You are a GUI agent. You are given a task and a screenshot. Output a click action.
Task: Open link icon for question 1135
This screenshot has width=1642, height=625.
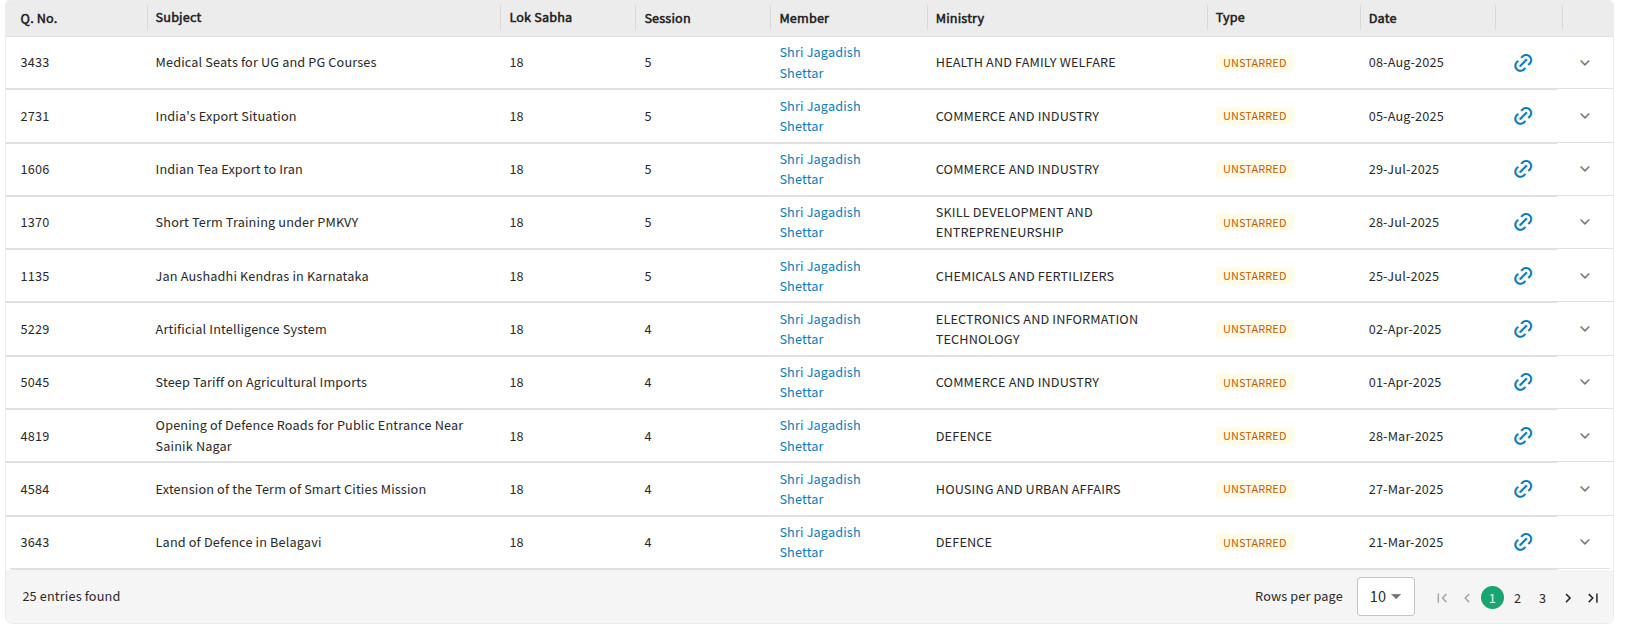tap(1523, 276)
